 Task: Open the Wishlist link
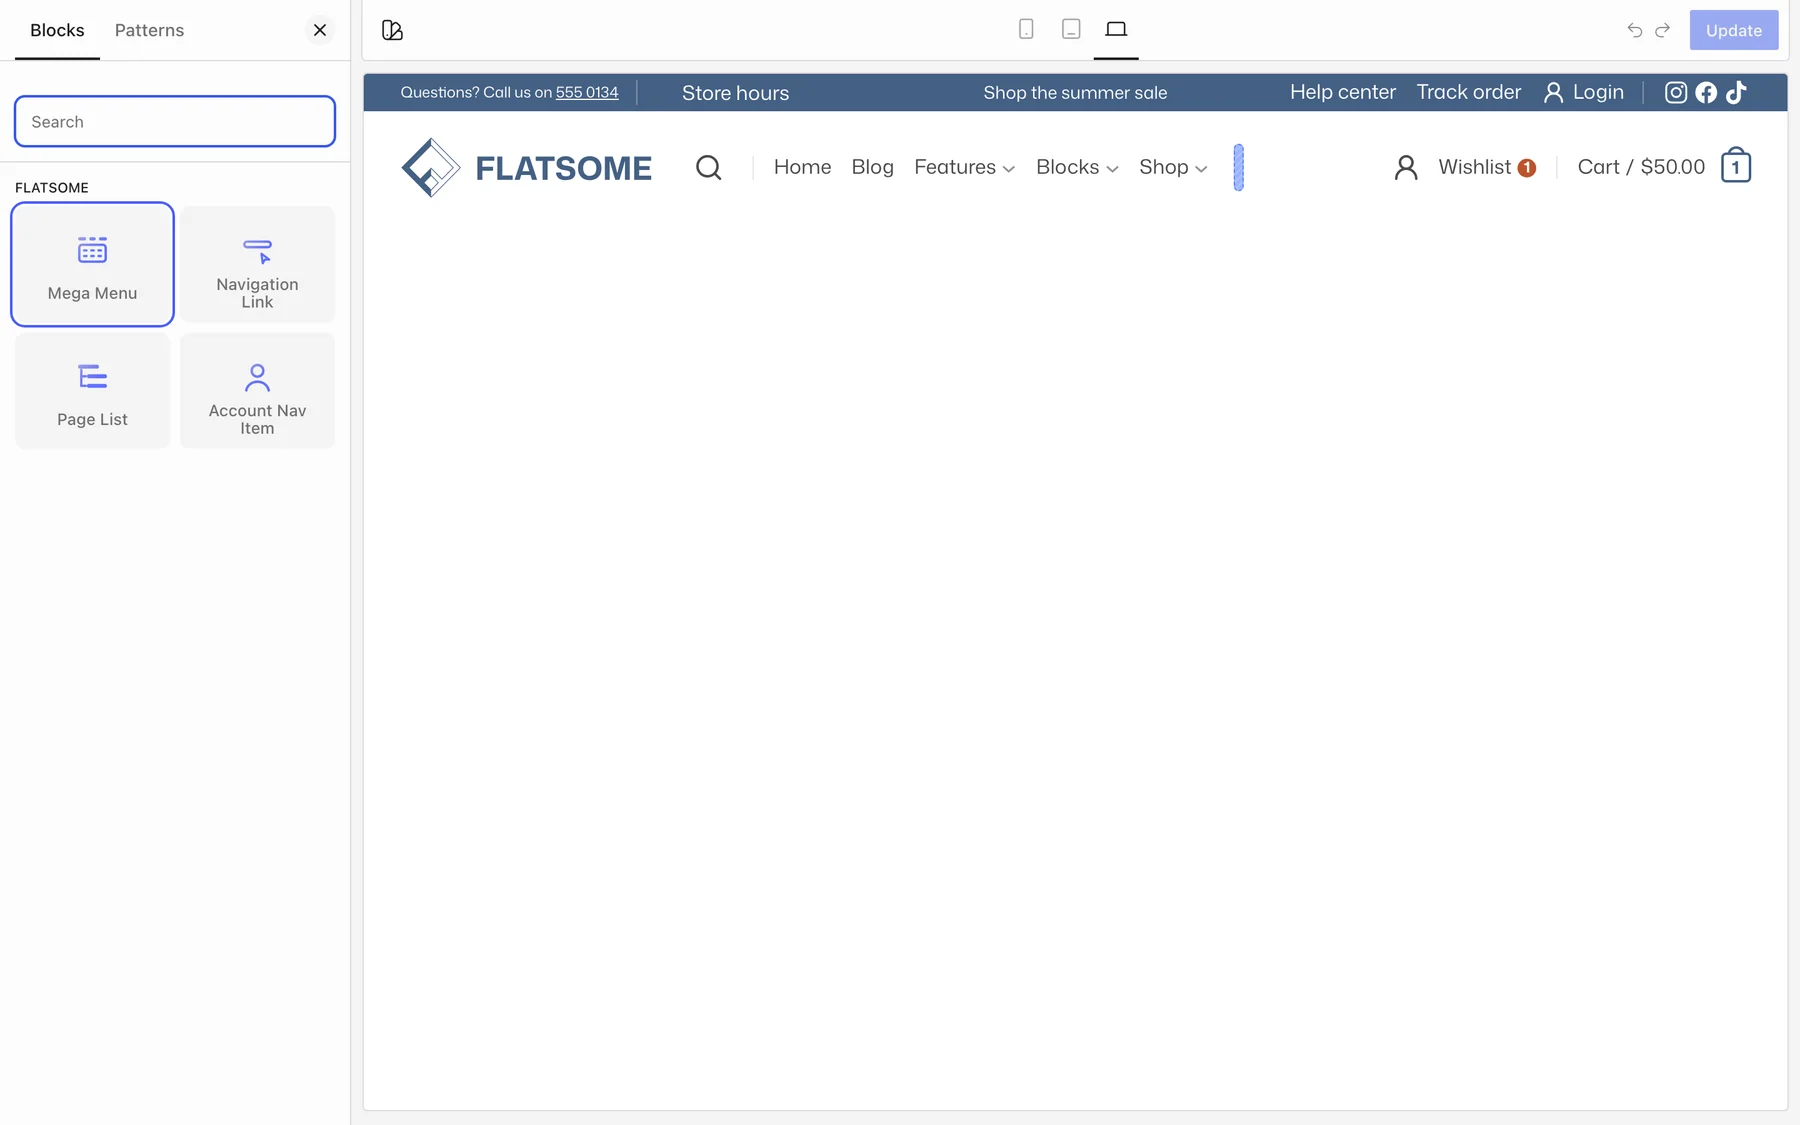point(1486,167)
